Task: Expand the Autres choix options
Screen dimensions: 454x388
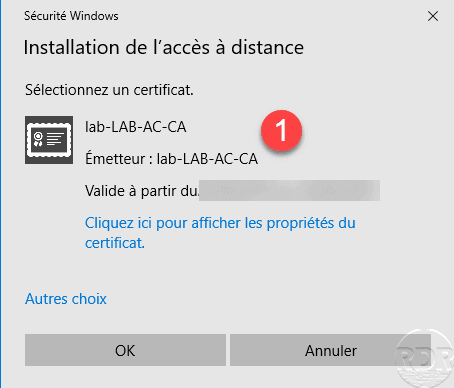Action: (66, 299)
